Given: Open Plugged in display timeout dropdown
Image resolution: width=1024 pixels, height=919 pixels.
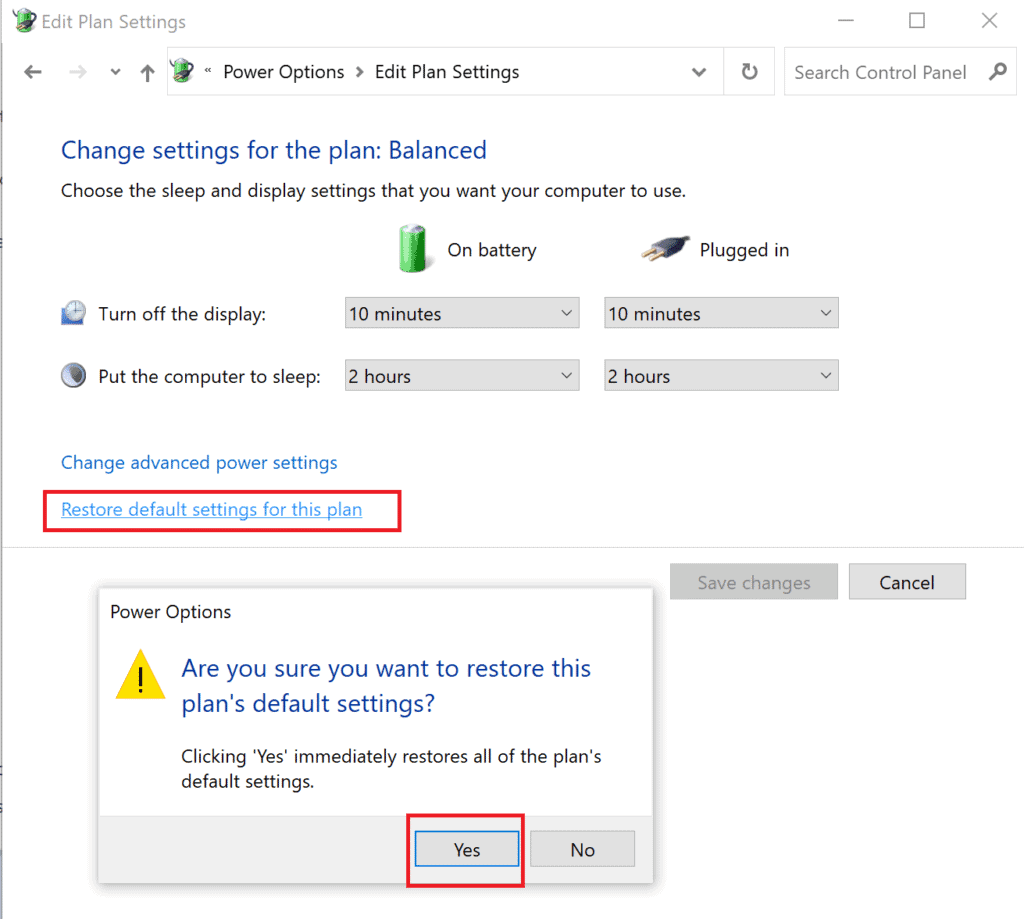Looking at the screenshot, I should (x=721, y=314).
